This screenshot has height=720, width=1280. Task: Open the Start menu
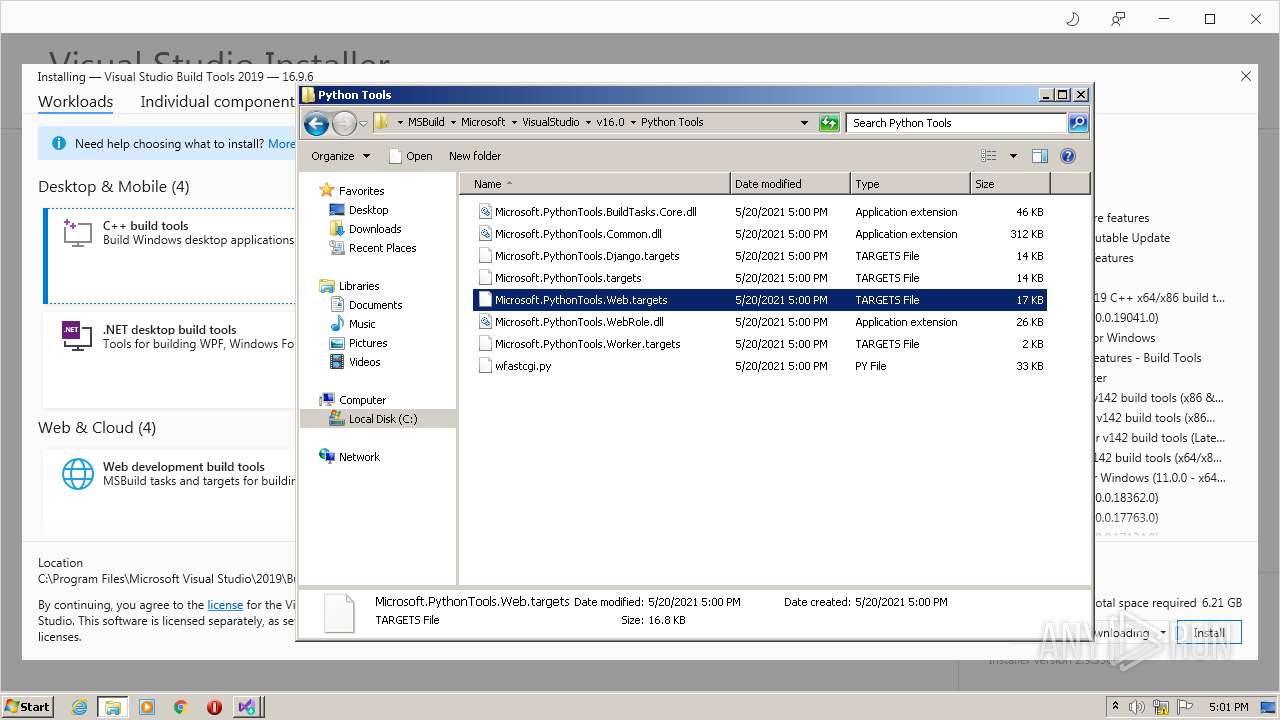point(28,707)
